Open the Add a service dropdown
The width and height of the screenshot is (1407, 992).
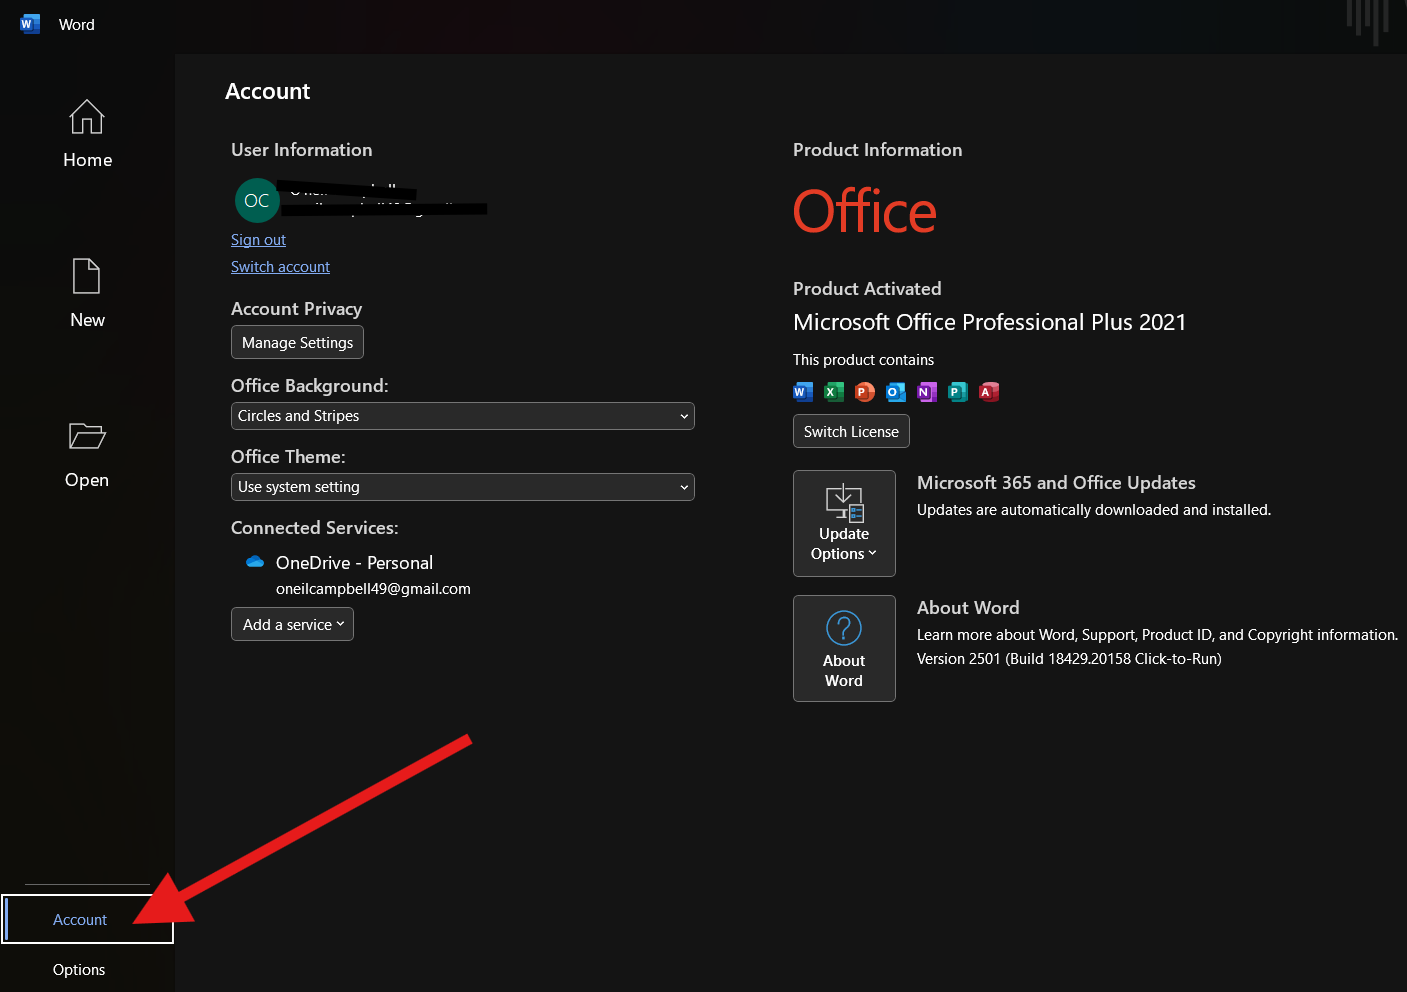(x=292, y=624)
